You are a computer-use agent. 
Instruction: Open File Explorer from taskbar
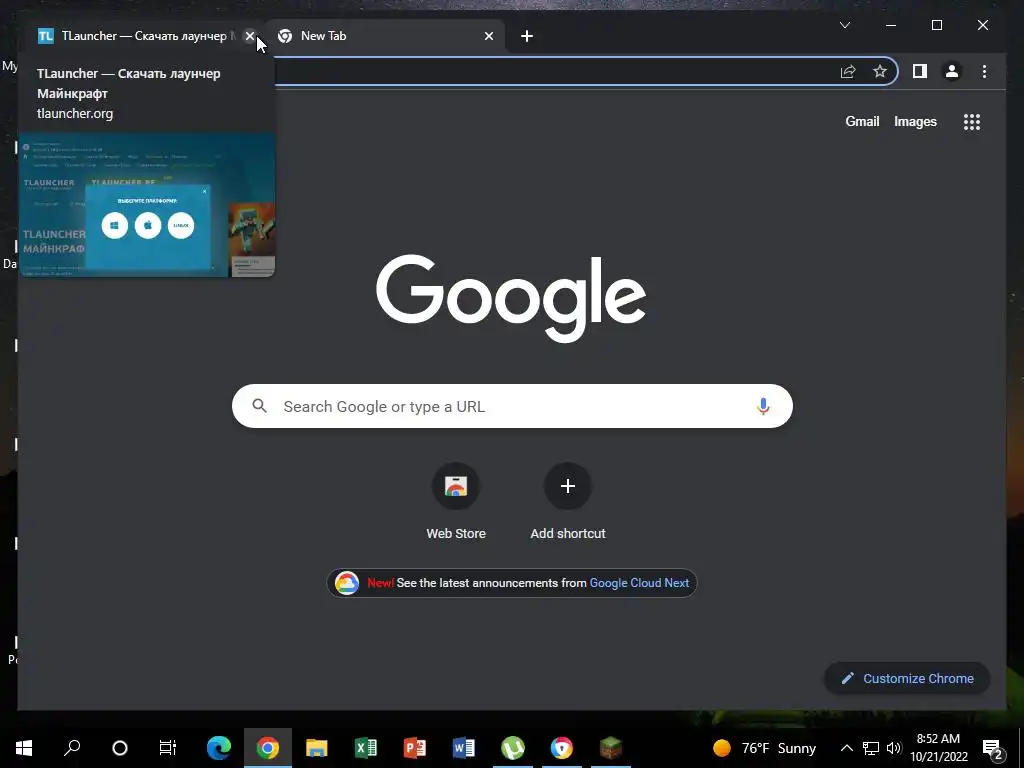pyautogui.click(x=316, y=748)
